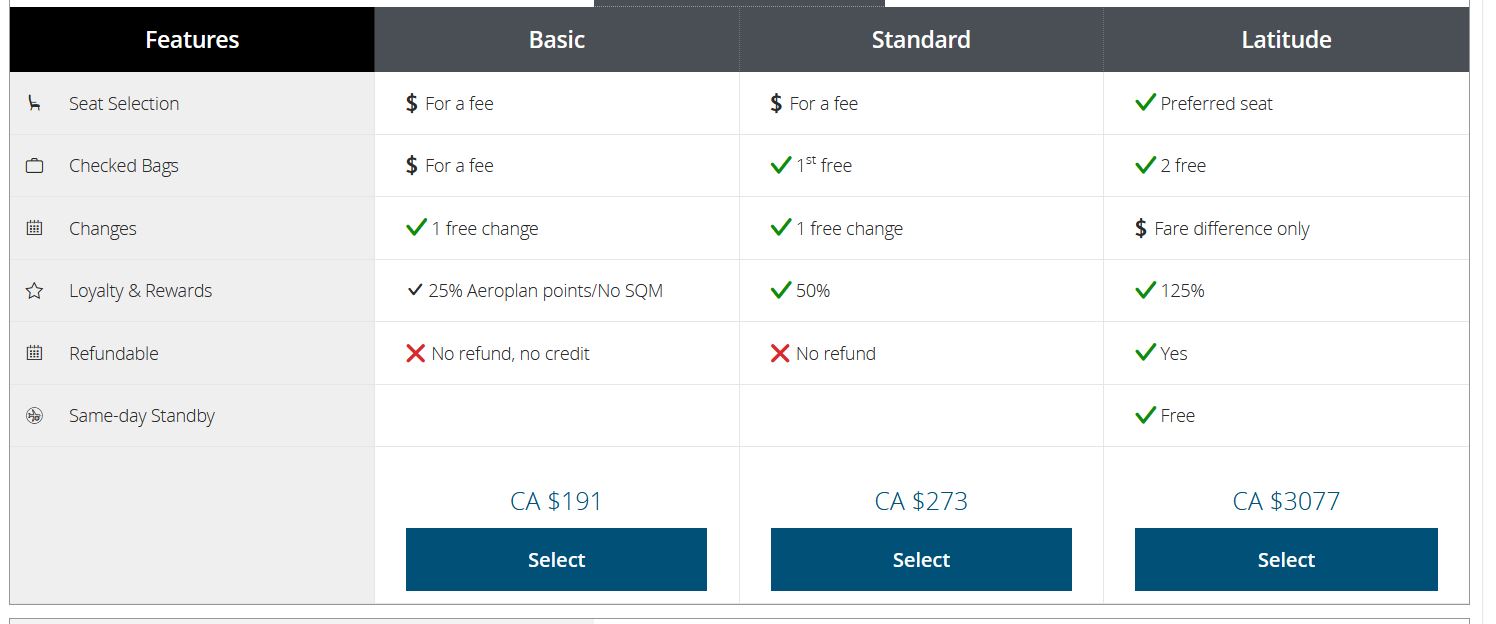Image resolution: width=1496 pixels, height=624 pixels.
Task: Click the CA $273 price text
Action: click(x=921, y=501)
